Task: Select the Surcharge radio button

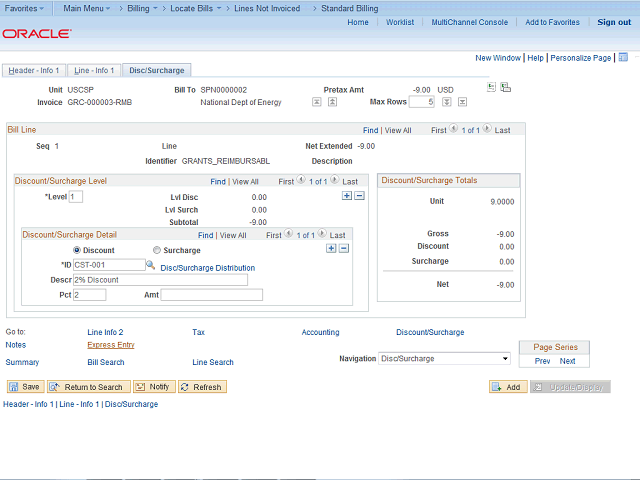Action: [156, 250]
